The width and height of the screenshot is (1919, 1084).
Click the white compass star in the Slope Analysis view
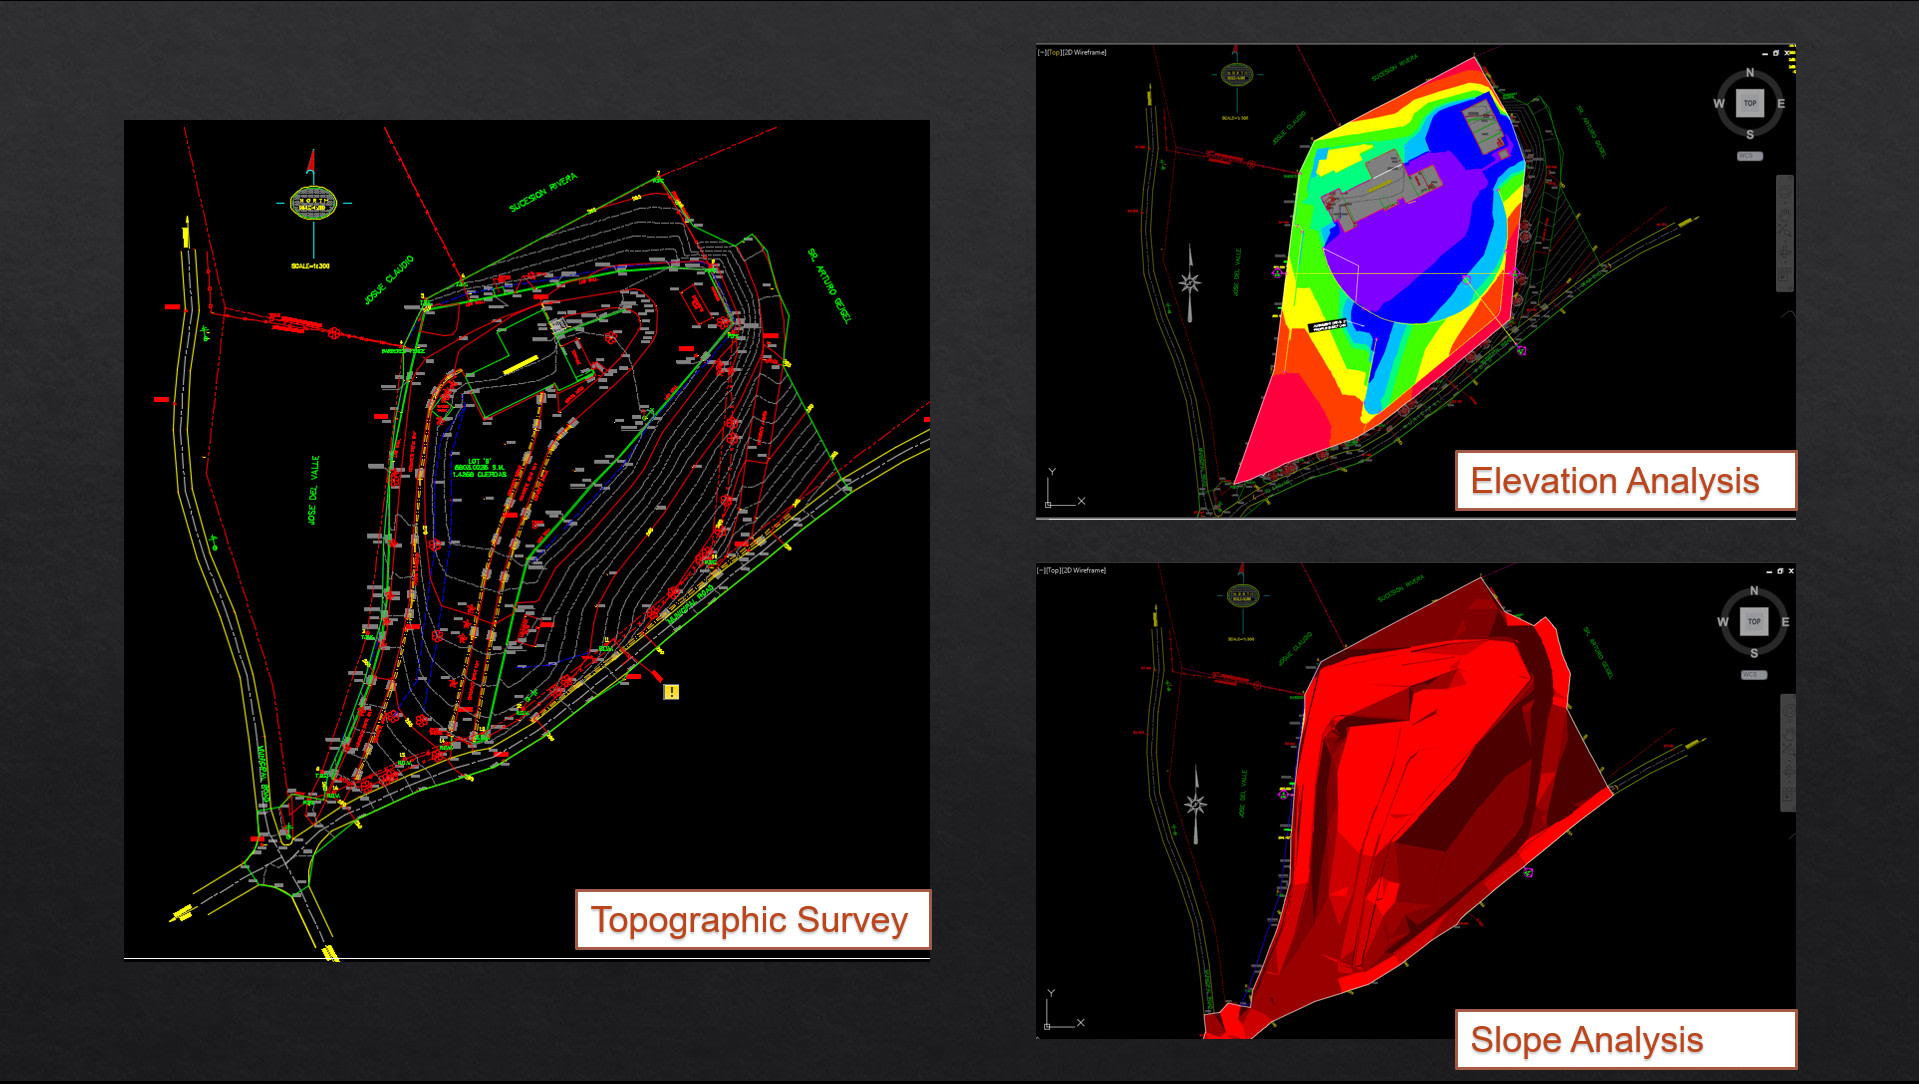click(x=1195, y=804)
